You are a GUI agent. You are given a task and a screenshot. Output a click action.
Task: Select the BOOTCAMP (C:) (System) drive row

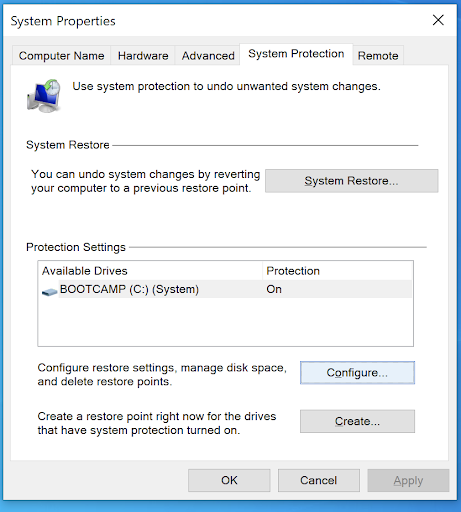[x=226, y=289]
